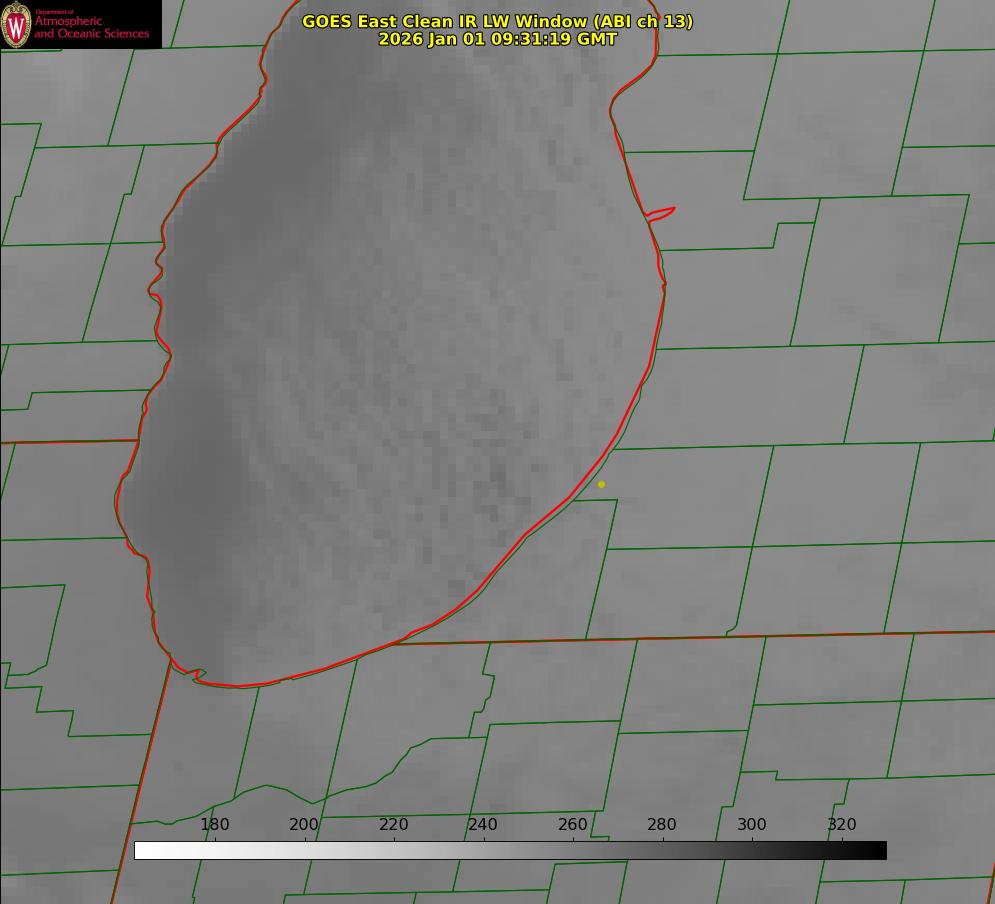Click the 180 label on the colorbar
Screen dimensions: 995x904
point(215,825)
